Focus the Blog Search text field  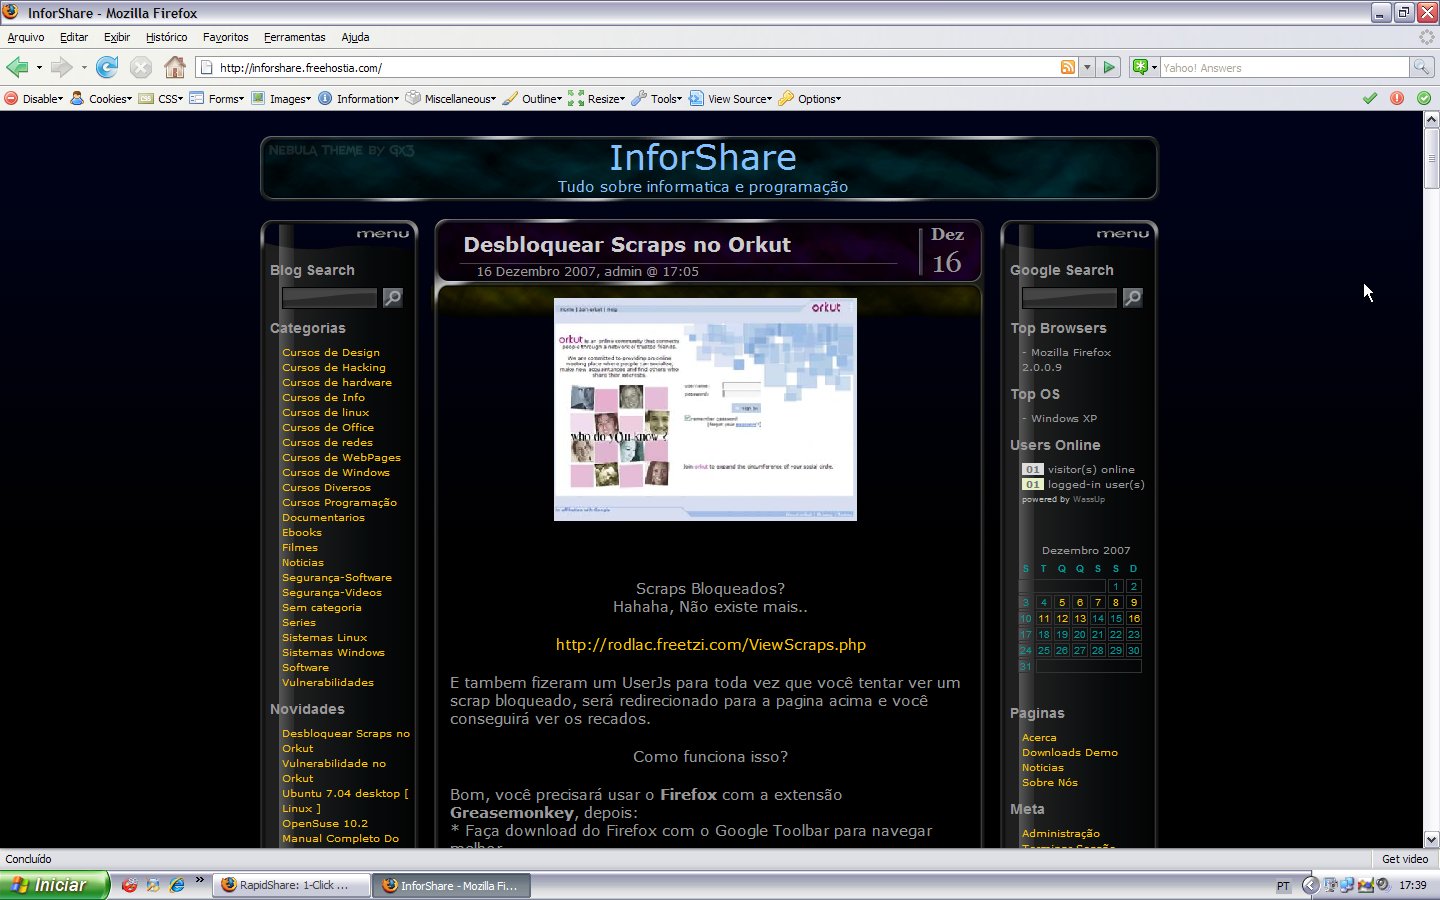tap(330, 298)
